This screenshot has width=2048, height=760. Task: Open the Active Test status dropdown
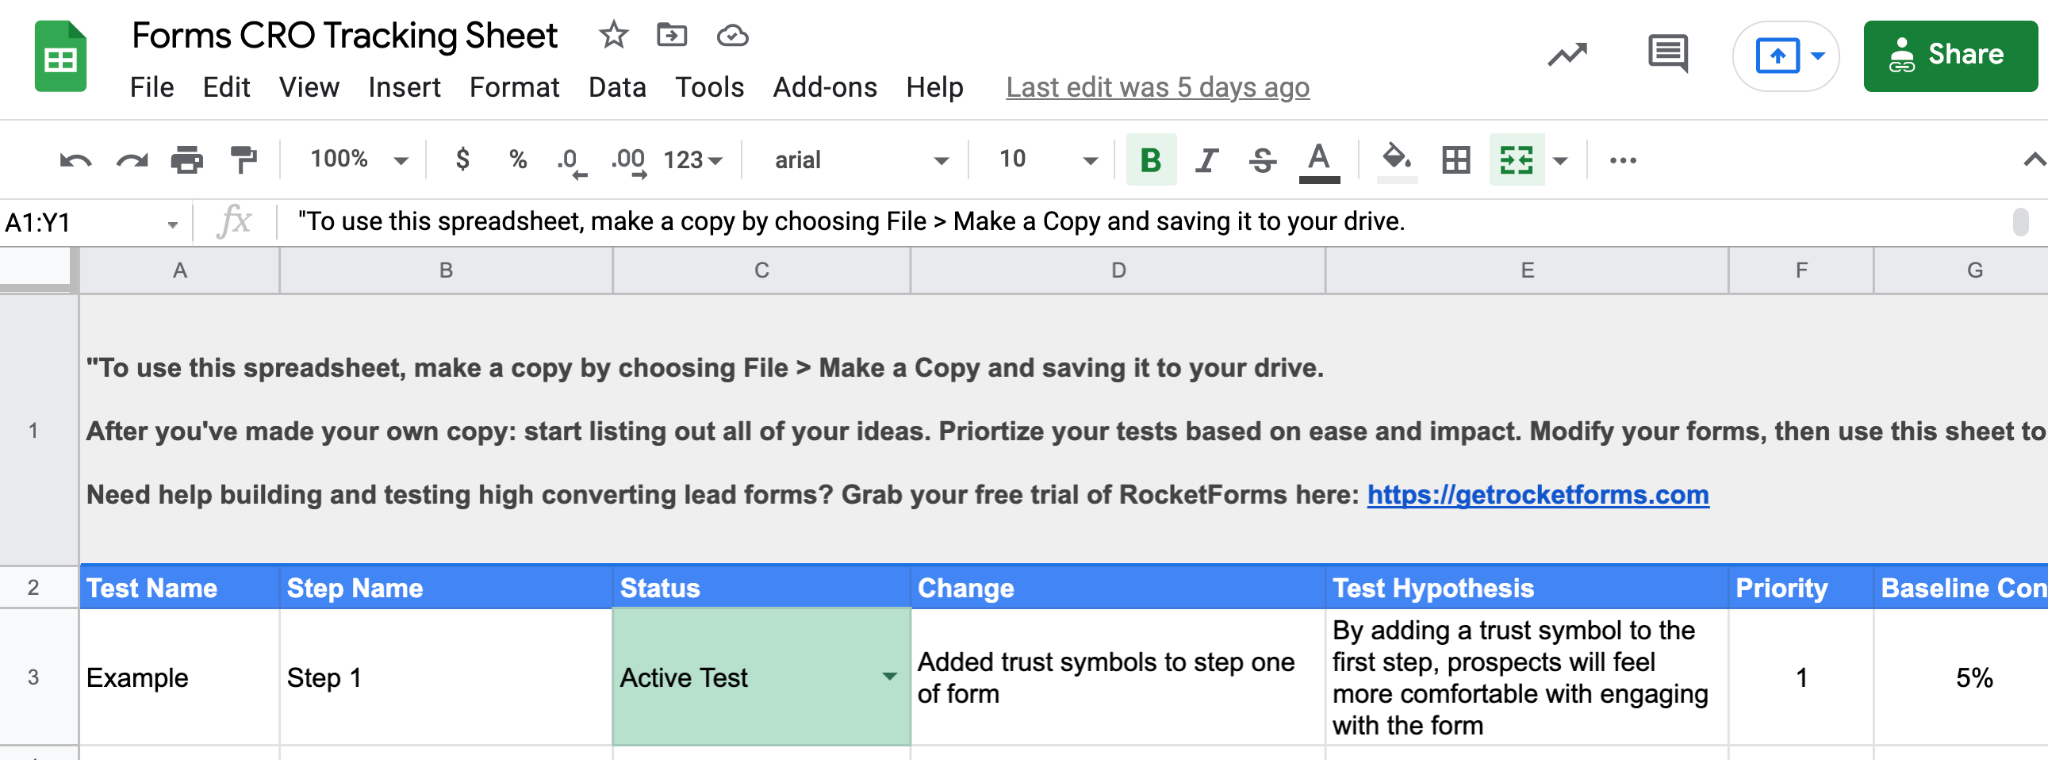click(888, 678)
